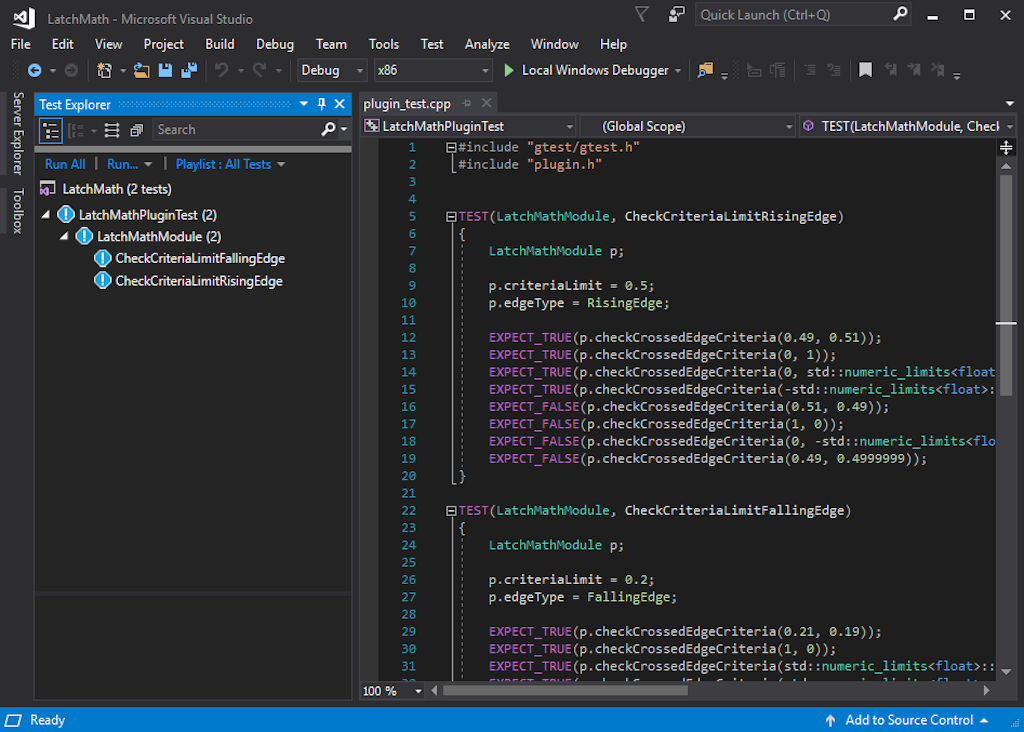This screenshot has height=732, width=1024.
Task: Click the Quick Launch (Ctrl+Q) field
Action: 794,14
